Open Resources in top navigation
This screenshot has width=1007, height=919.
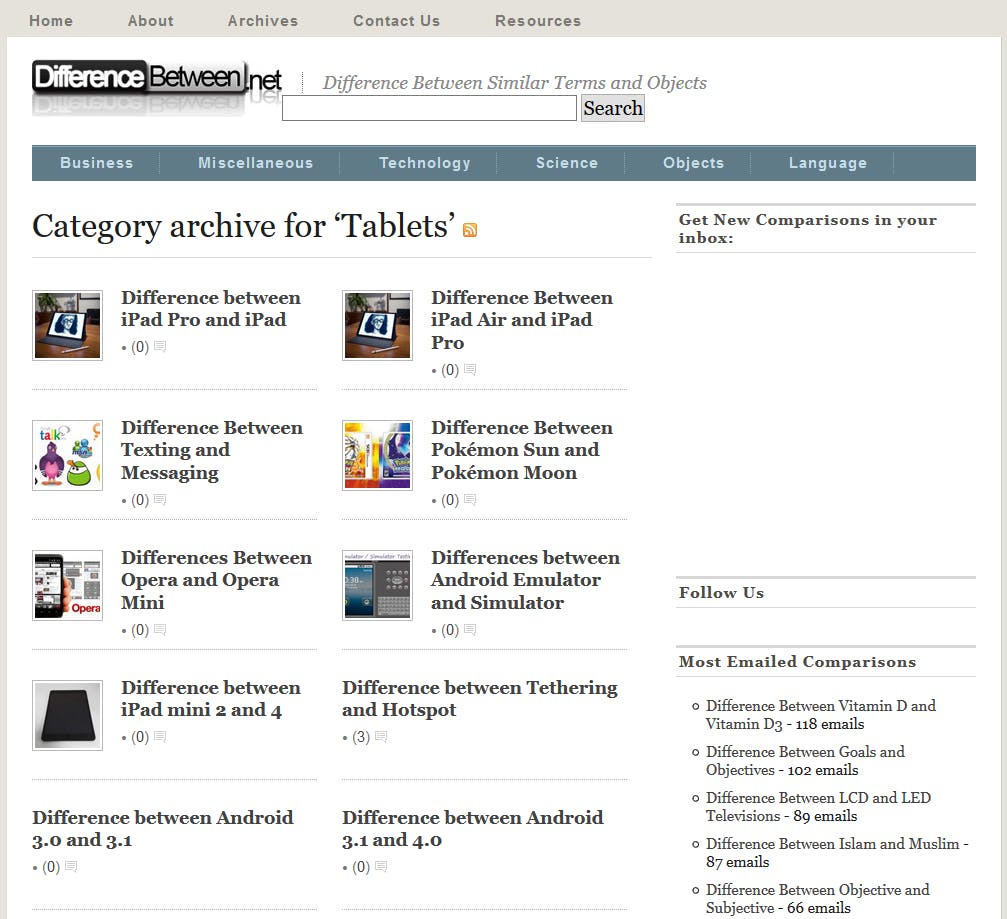tap(538, 21)
